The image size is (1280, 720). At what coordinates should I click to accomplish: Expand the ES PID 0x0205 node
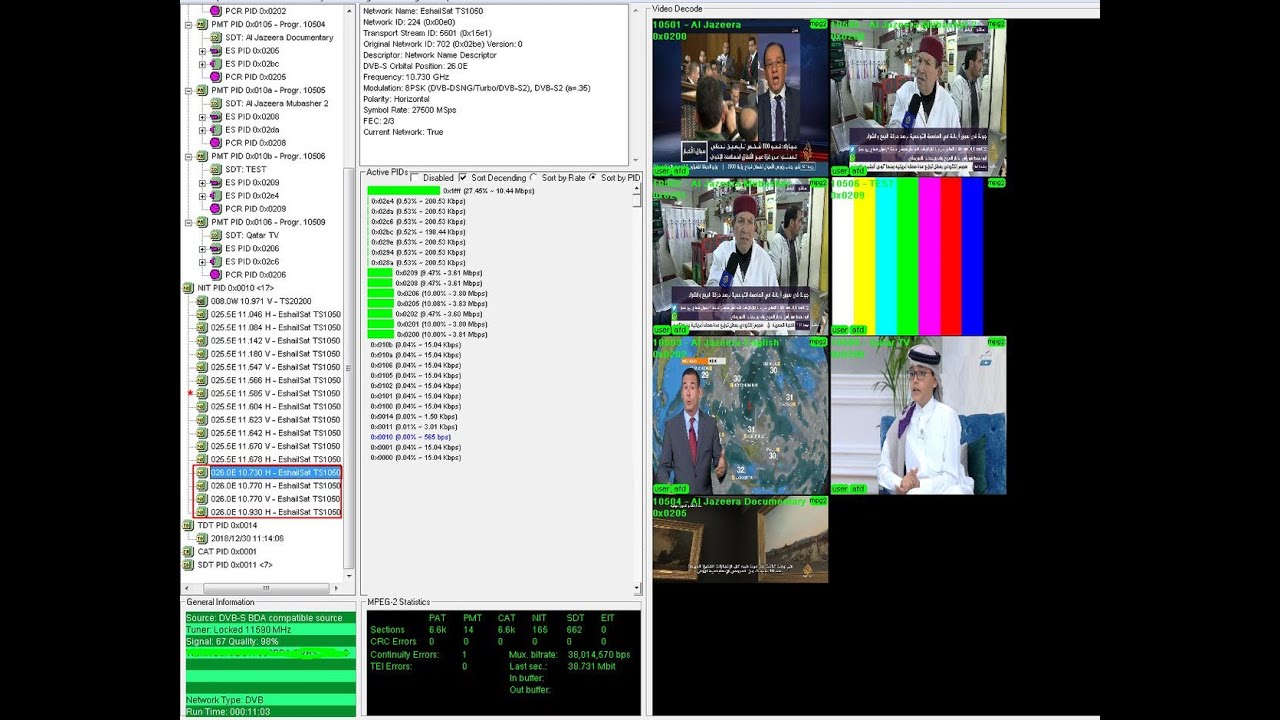[x=202, y=50]
